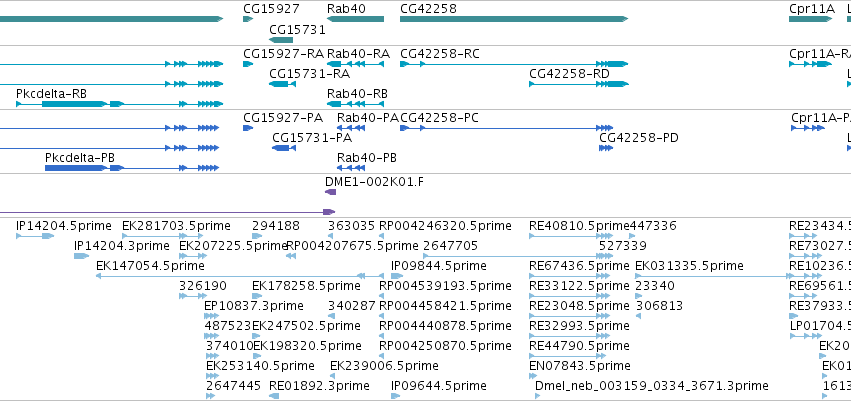Viewport: 851px width, 401px height.
Task: Click the CG42258-RC transcript label
Action: (x=440, y=54)
